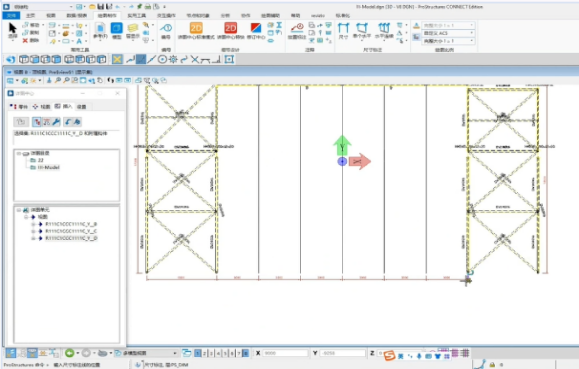Close the drawing center panel
579x369 pixels.
coord(117,93)
